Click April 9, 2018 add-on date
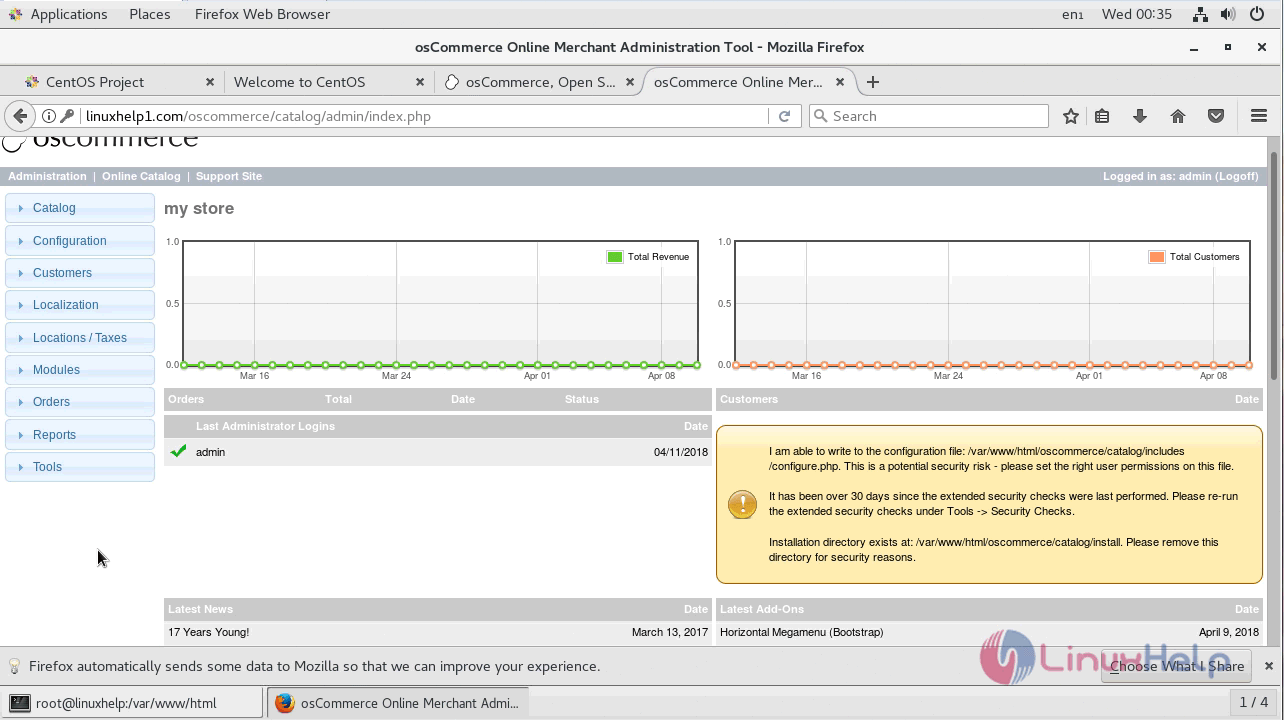The image size is (1284, 720). 1229,632
